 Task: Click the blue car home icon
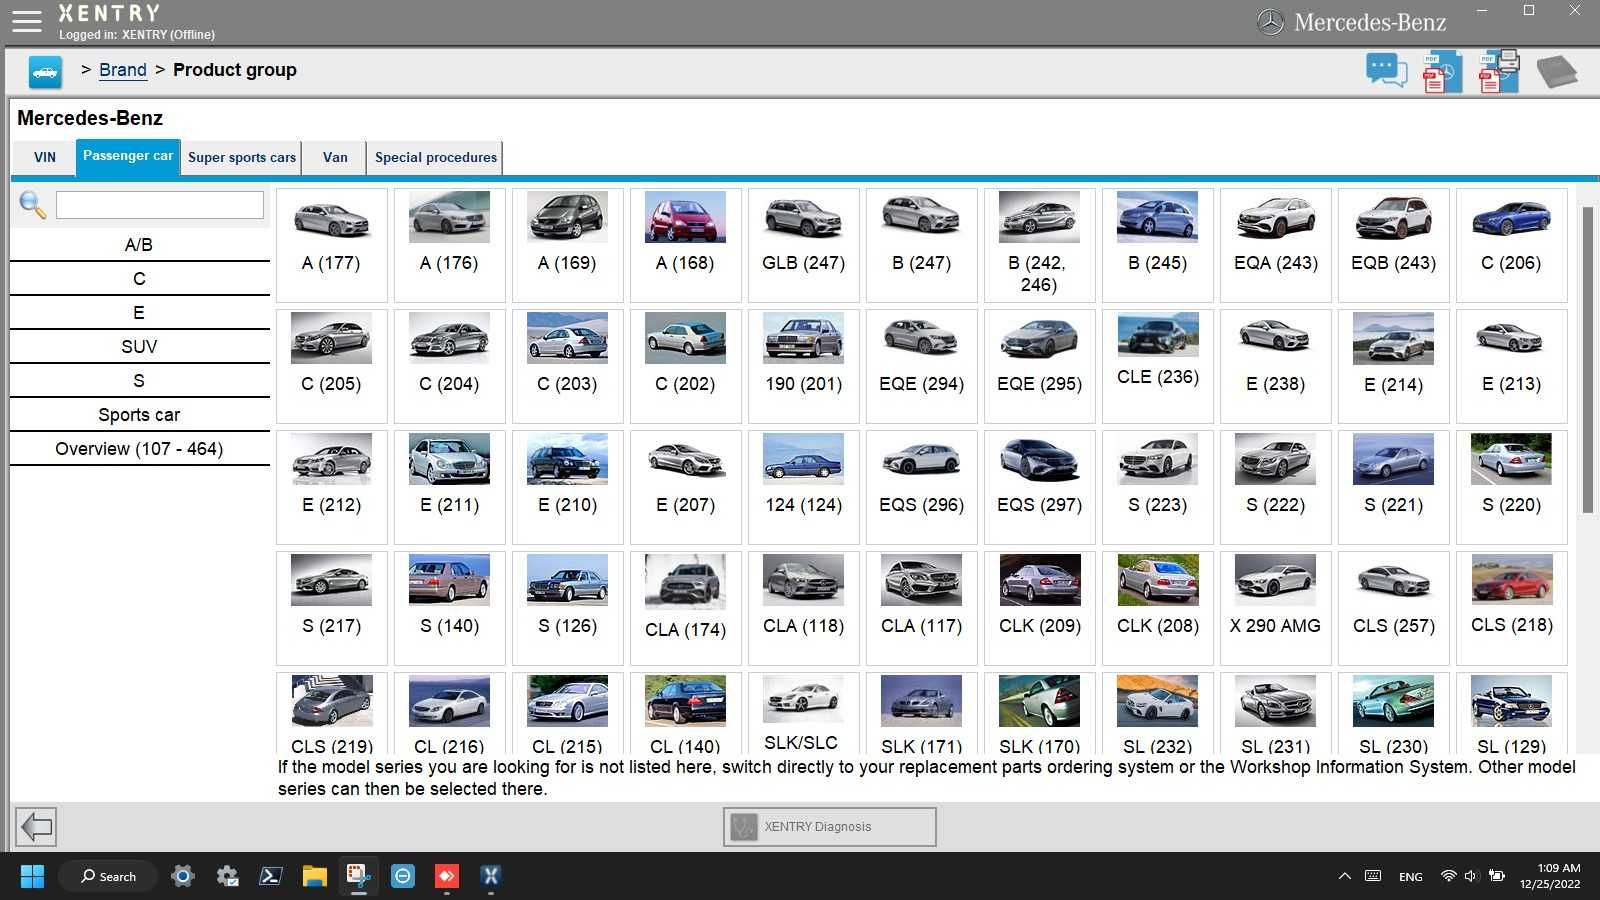[45, 71]
